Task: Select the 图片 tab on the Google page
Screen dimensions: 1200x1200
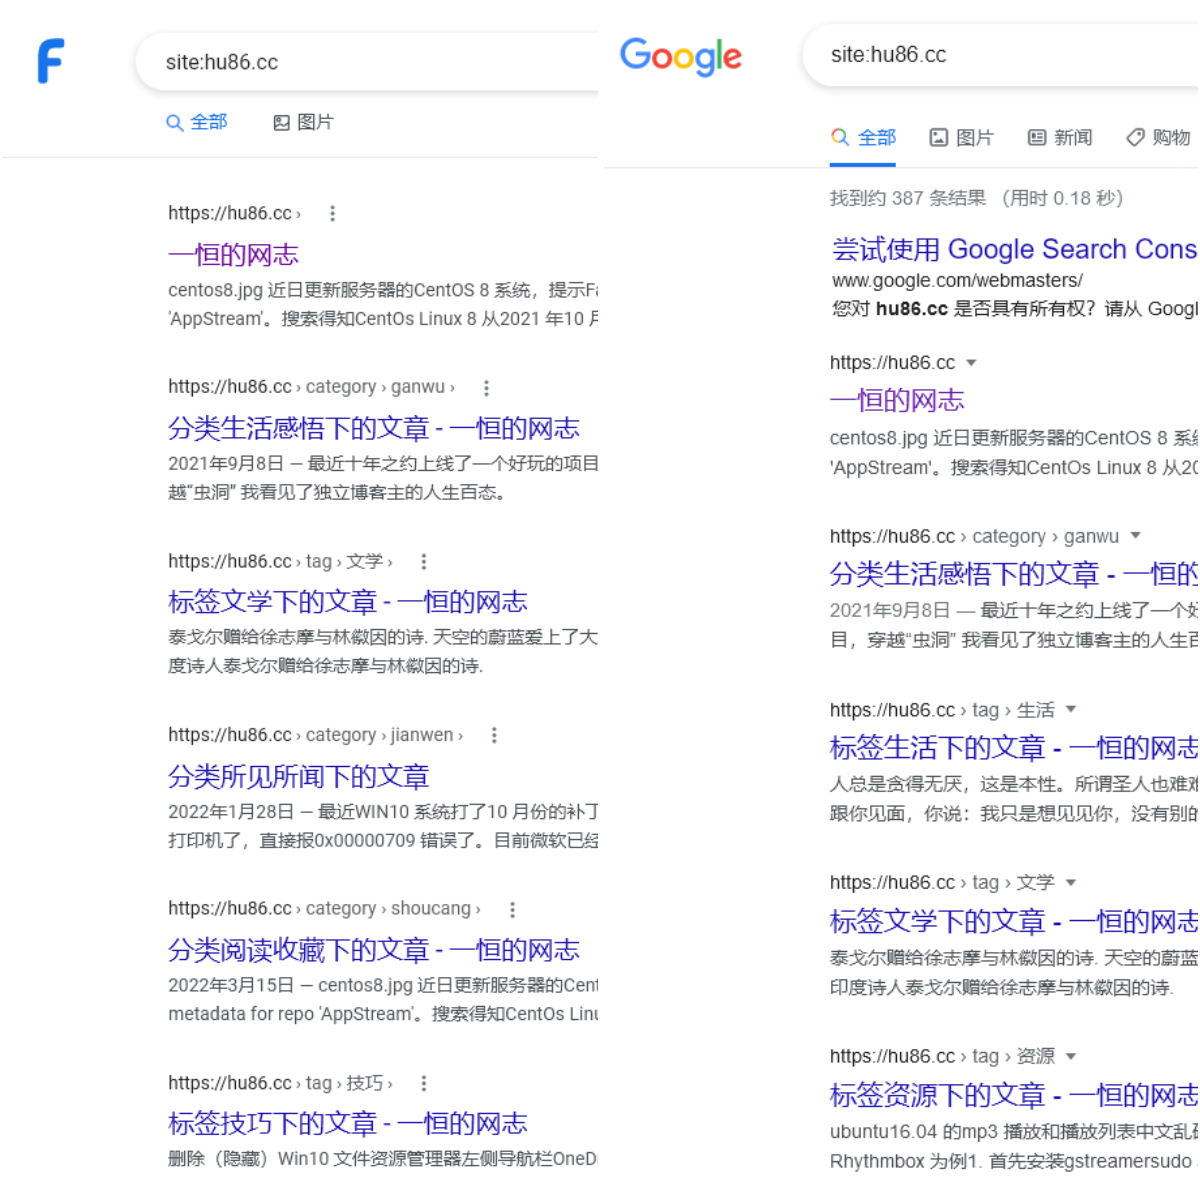Action: pos(961,138)
